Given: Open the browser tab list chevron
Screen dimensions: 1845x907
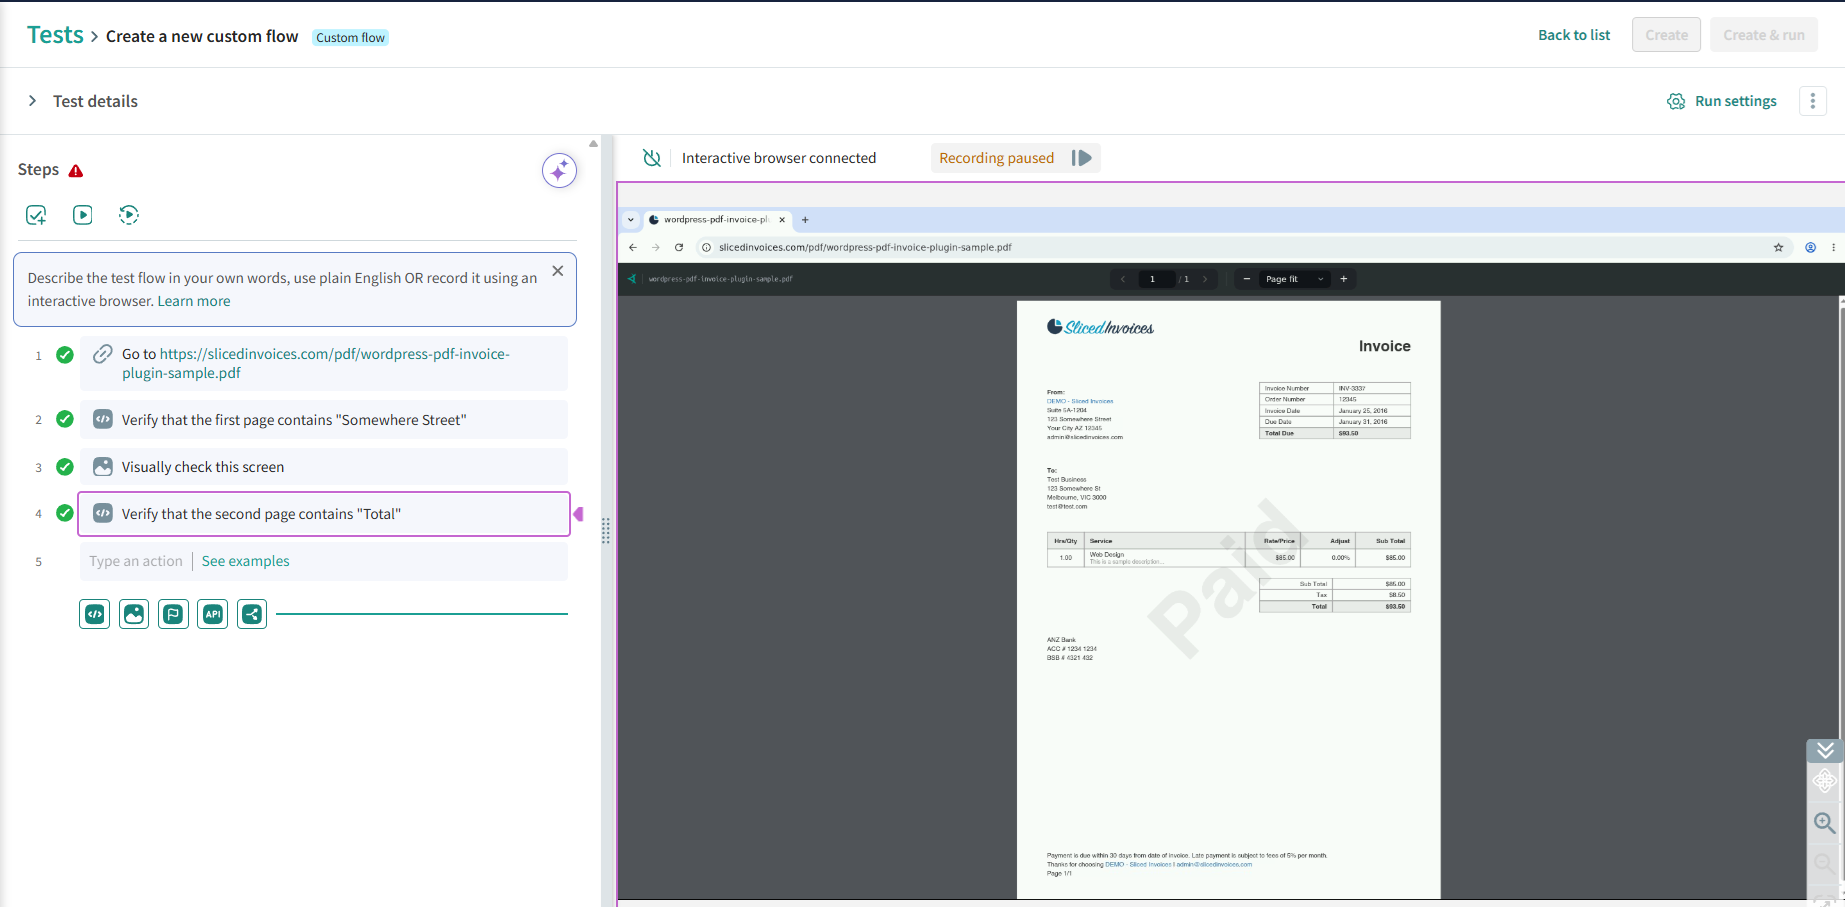Looking at the screenshot, I should tap(631, 220).
